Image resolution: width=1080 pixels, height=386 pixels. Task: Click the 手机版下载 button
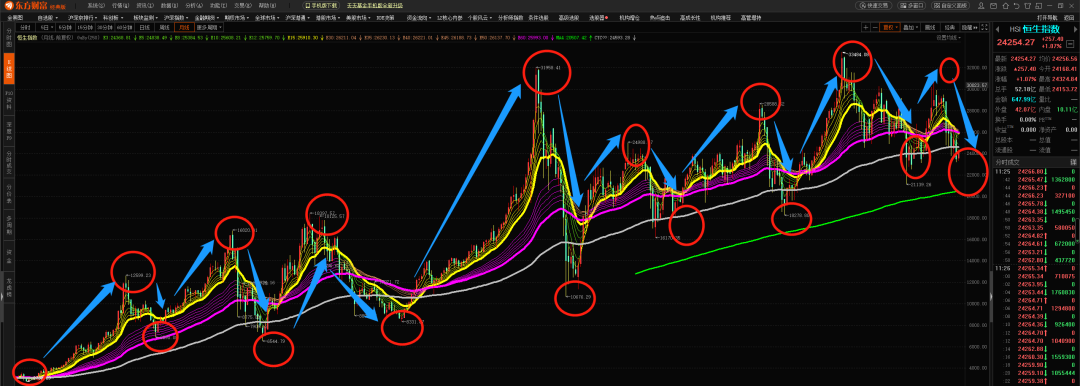[x=321, y=6]
